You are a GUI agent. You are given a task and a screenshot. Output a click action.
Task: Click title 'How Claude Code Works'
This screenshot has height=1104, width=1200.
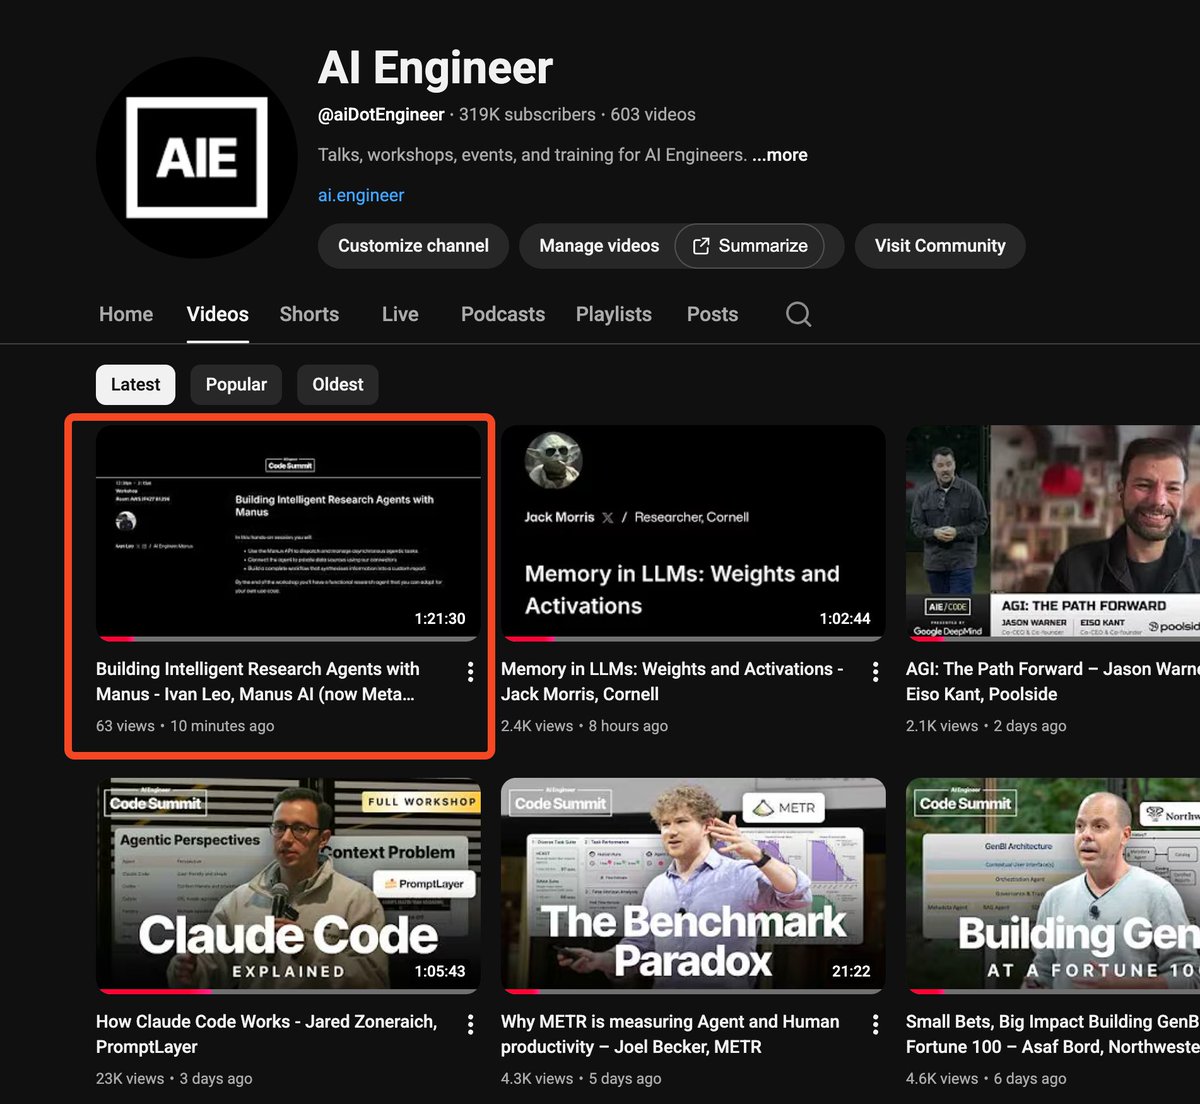click(266, 1034)
